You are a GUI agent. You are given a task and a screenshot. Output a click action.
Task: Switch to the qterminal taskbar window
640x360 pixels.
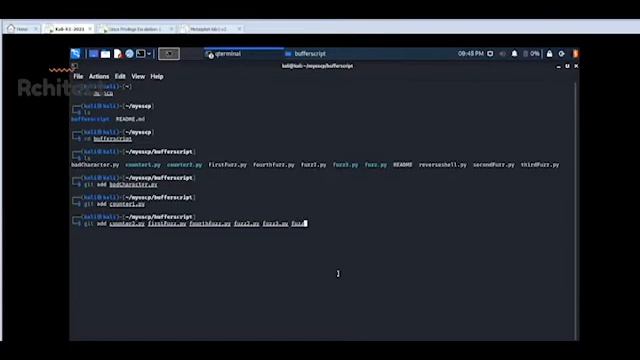[x=243, y=54]
